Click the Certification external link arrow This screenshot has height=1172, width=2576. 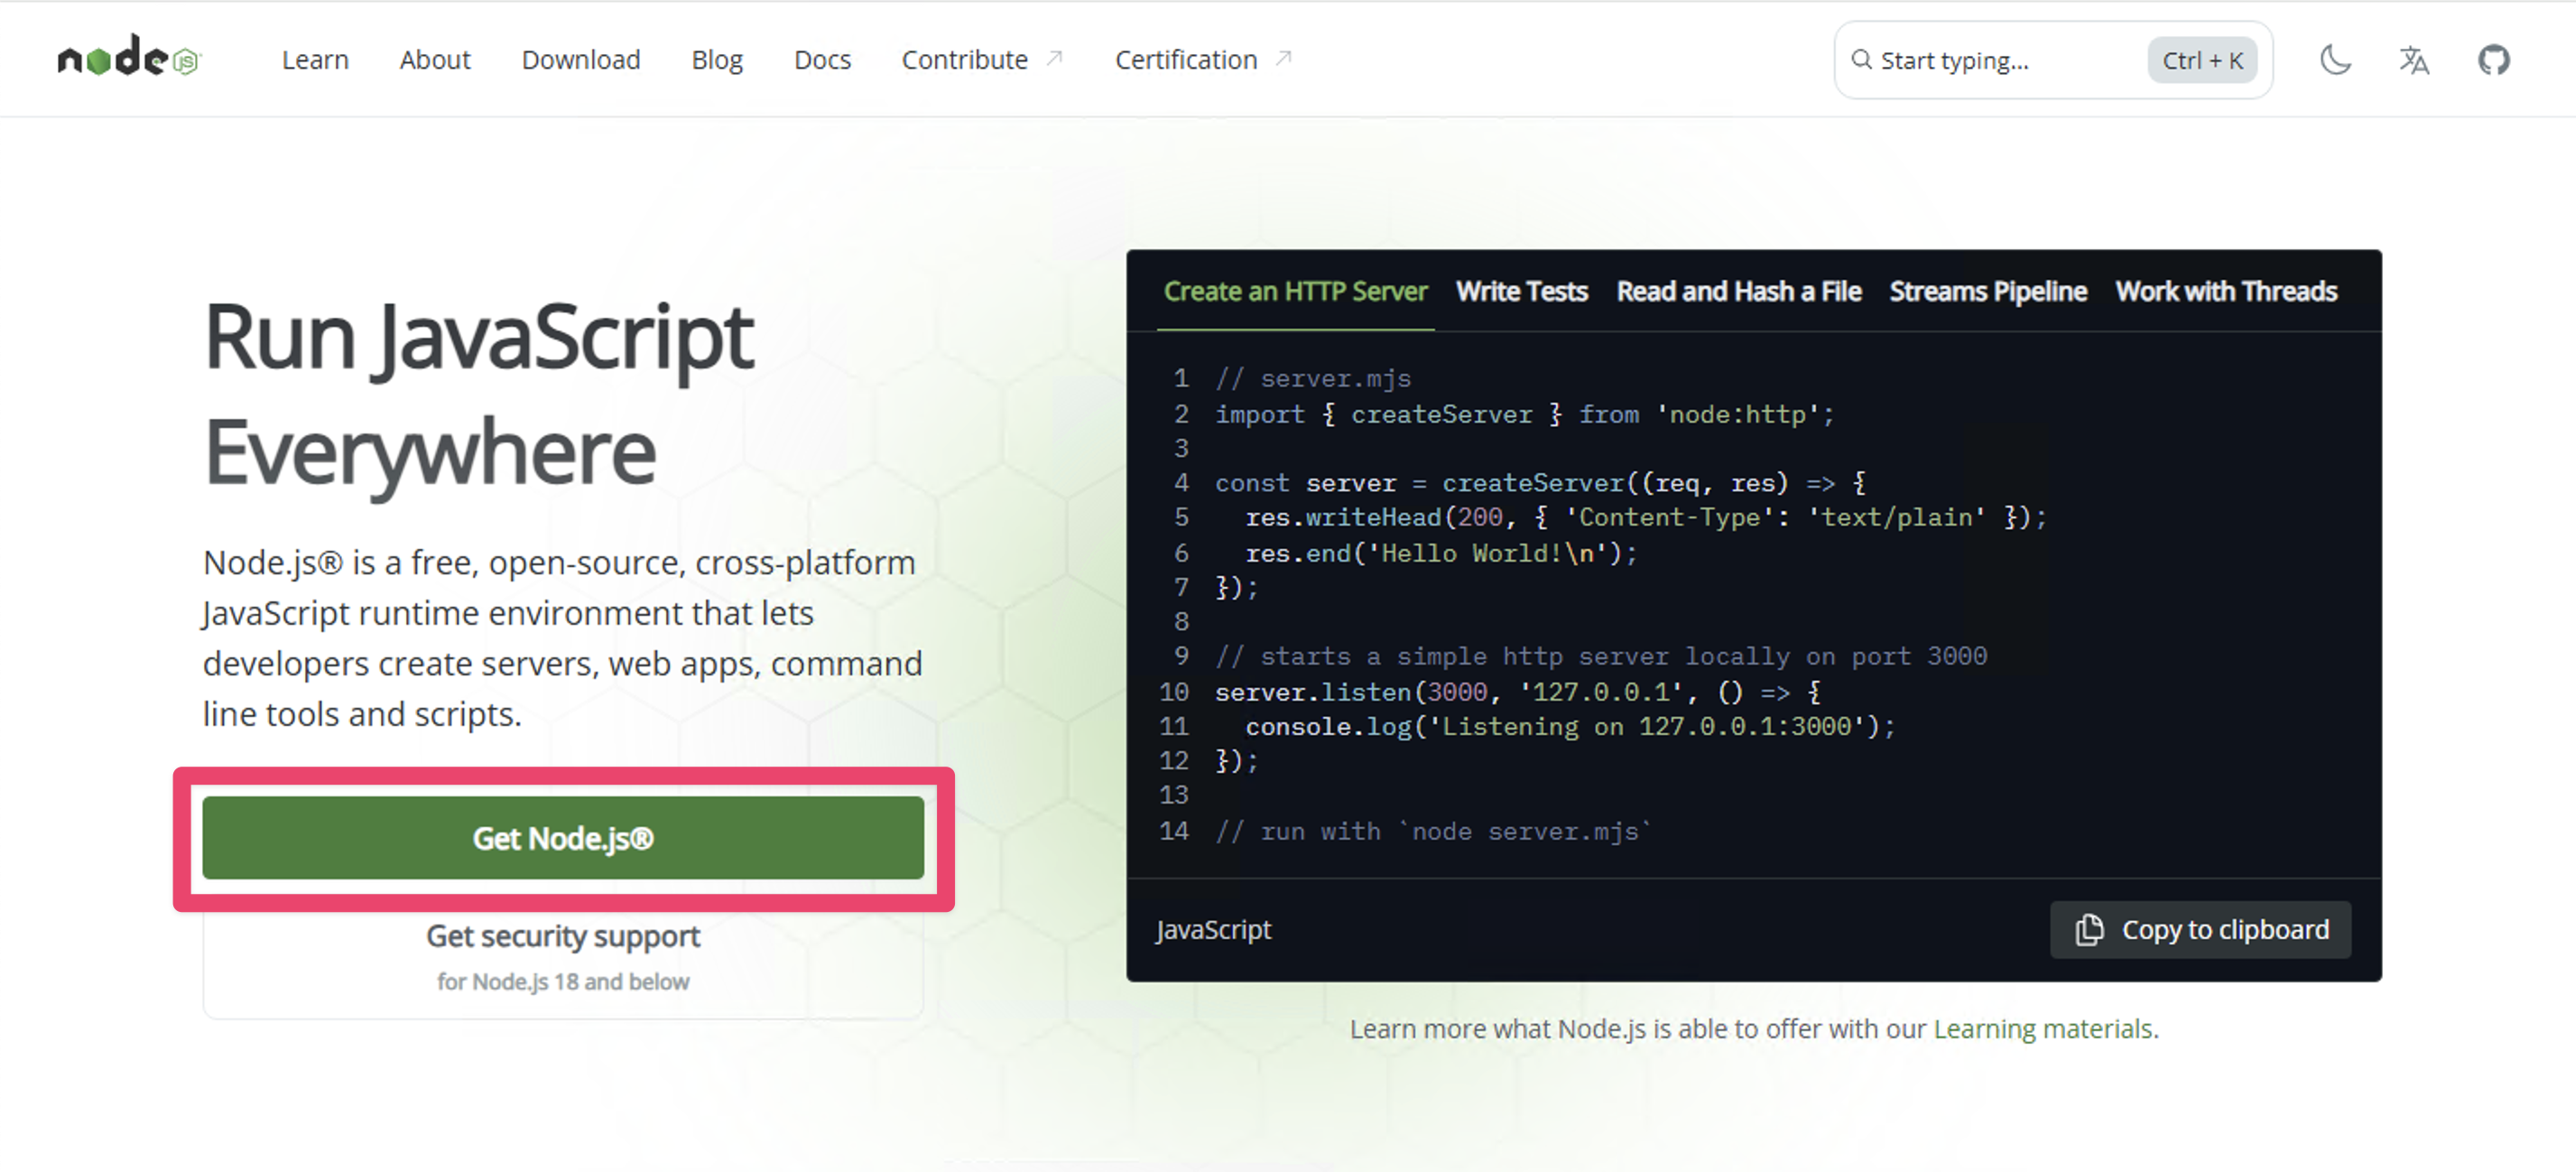pyautogui.click(x=1284, y=59)
